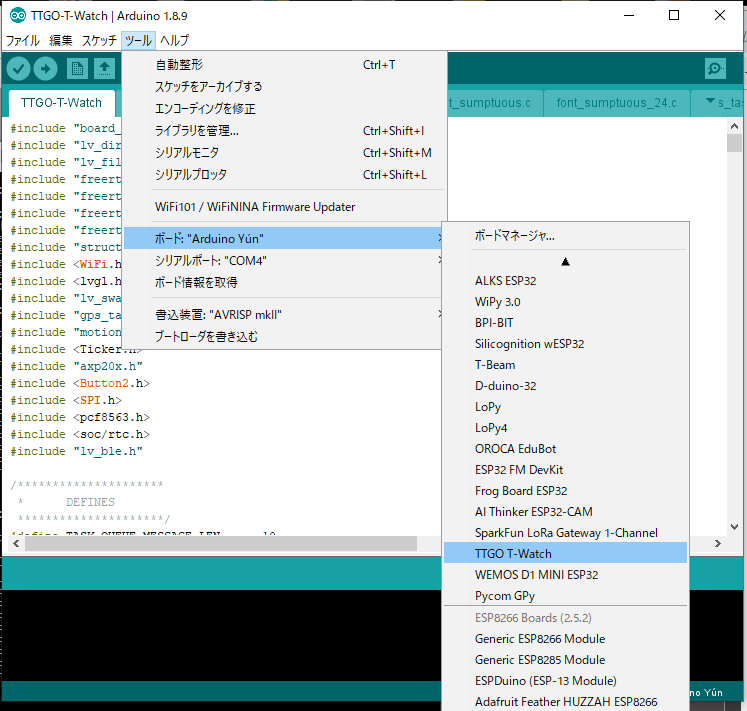Screen dimensions: 747x711
Task: Open ボードマネージャ... entry
Action: pyautogui.click(x=565, y=235)
